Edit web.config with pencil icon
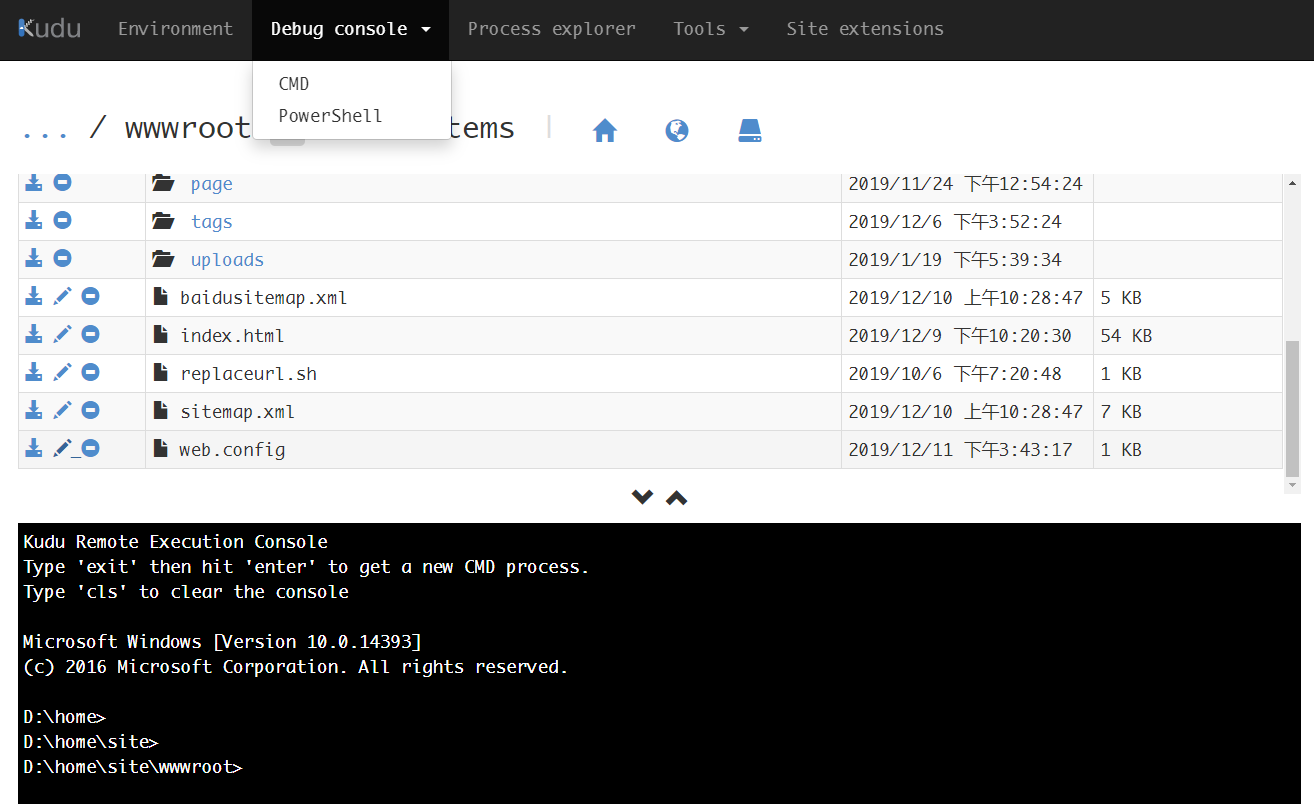Screen dimensions: 1314x804 click(x=62, y=448)
